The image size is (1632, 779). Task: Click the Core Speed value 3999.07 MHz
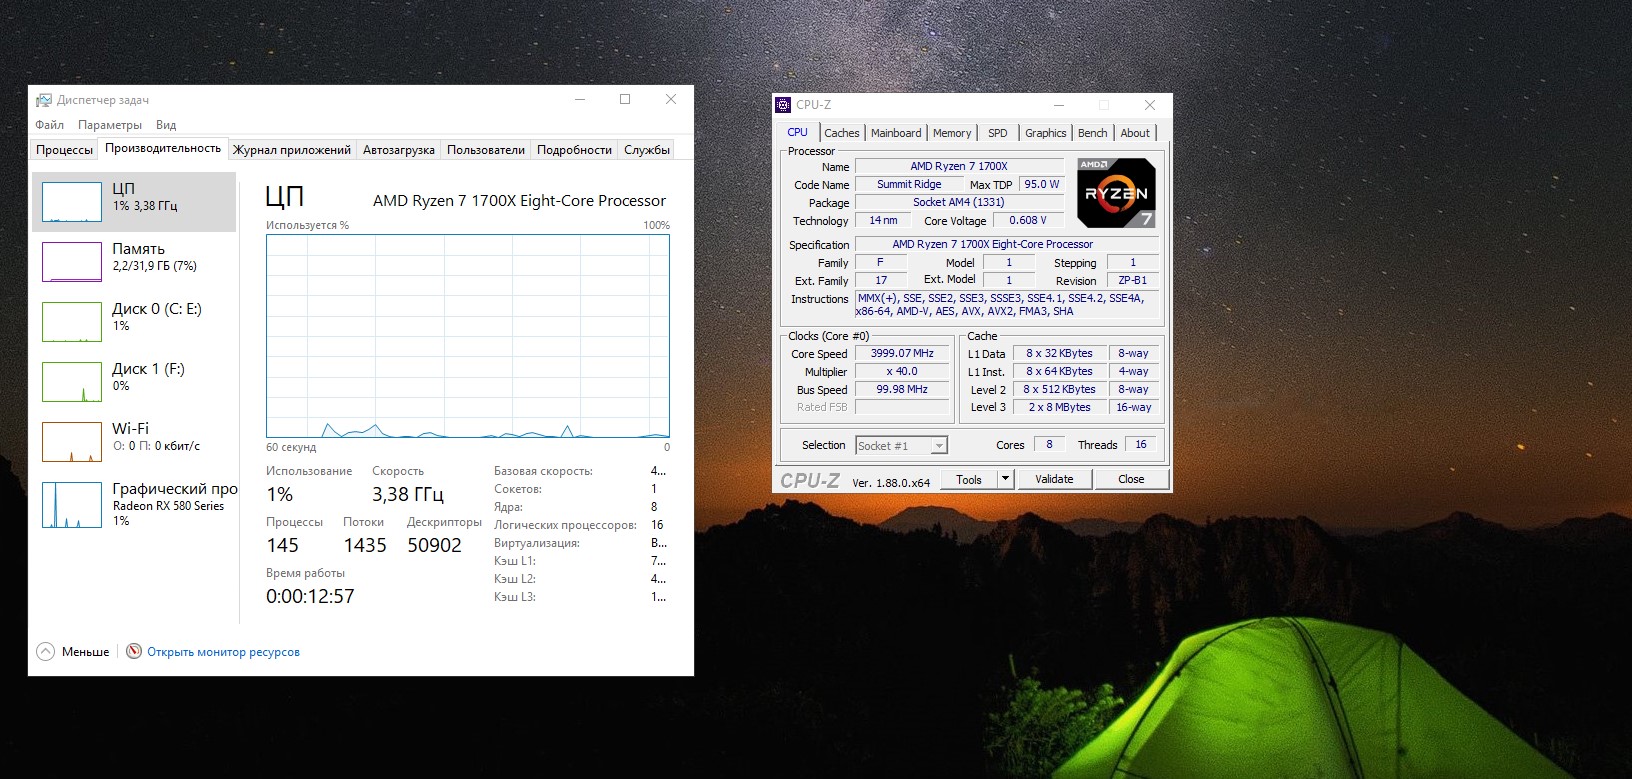[x=902, y=354]
